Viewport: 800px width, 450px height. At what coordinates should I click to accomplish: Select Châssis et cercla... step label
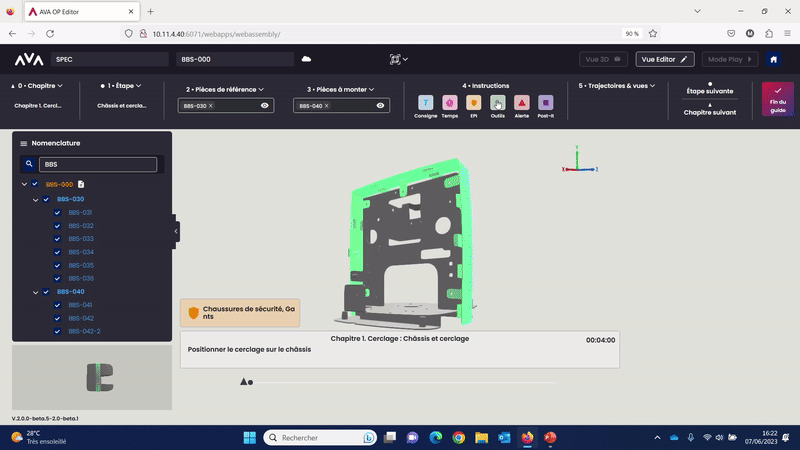pyautogui.click(x=121, y=106)
